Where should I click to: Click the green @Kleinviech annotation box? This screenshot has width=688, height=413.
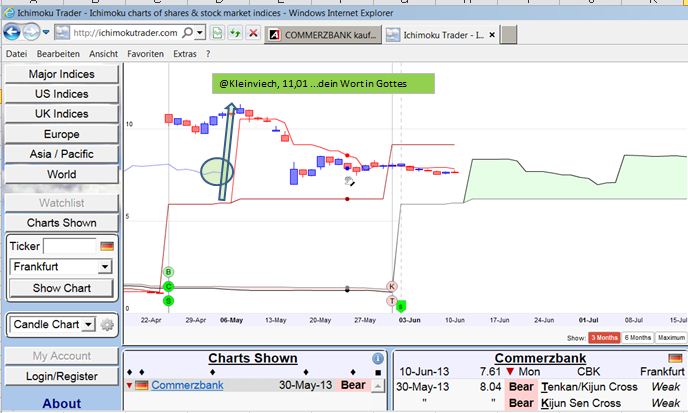(323, 83)
